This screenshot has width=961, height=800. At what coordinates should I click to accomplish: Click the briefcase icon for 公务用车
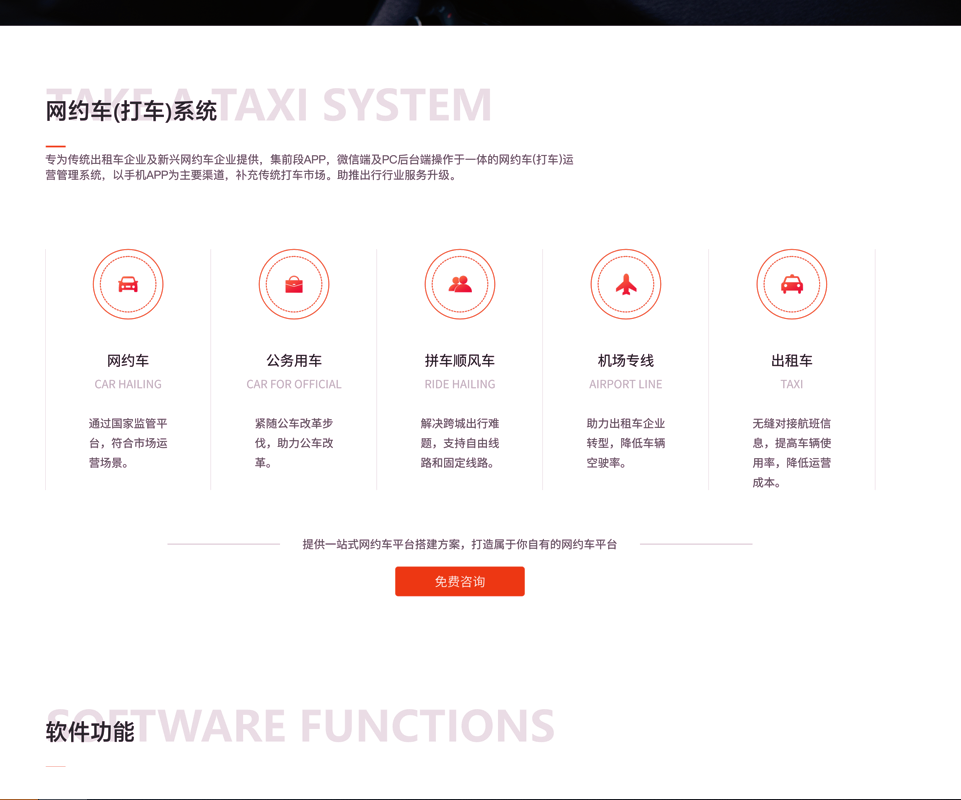(294, 285)
